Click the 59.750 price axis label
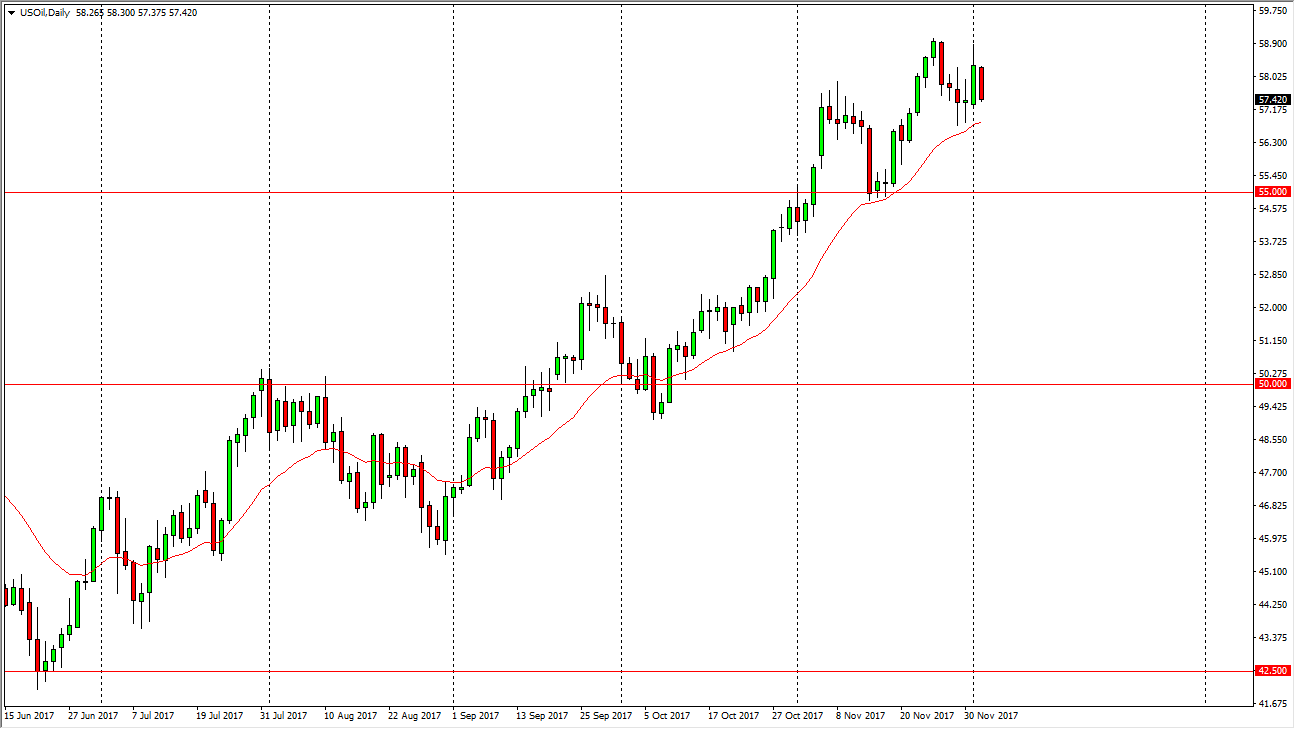Screen dimensions: 1295x729 (1272, 11)
